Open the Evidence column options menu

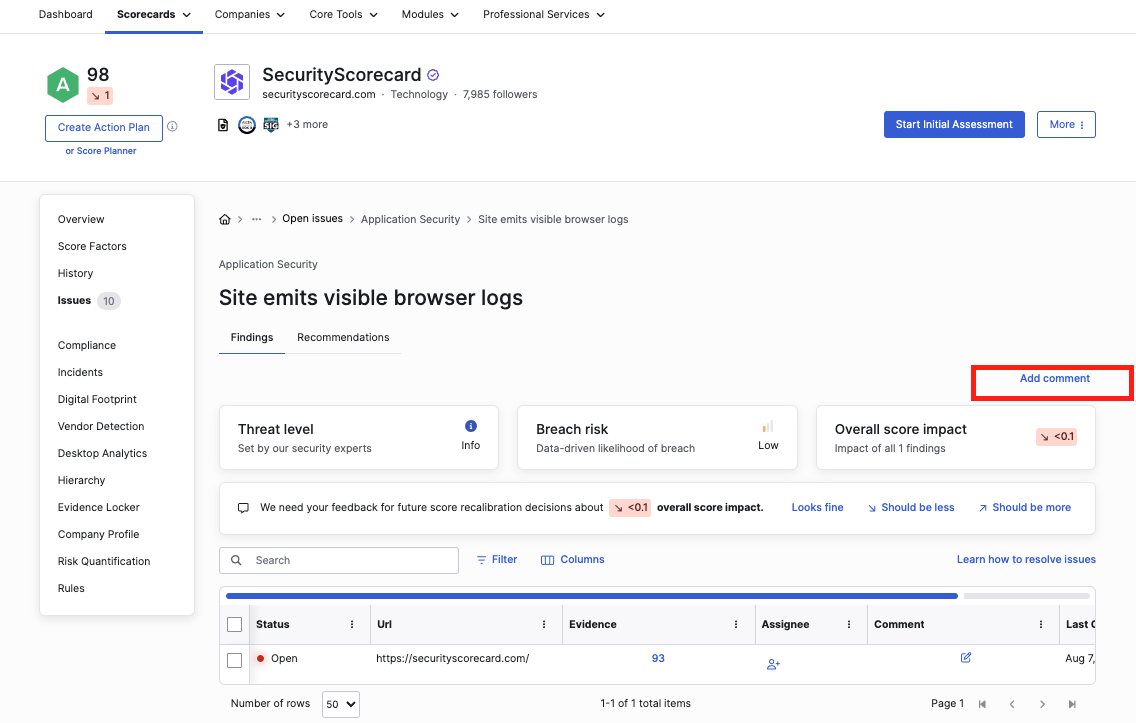[x=736, y=624]
